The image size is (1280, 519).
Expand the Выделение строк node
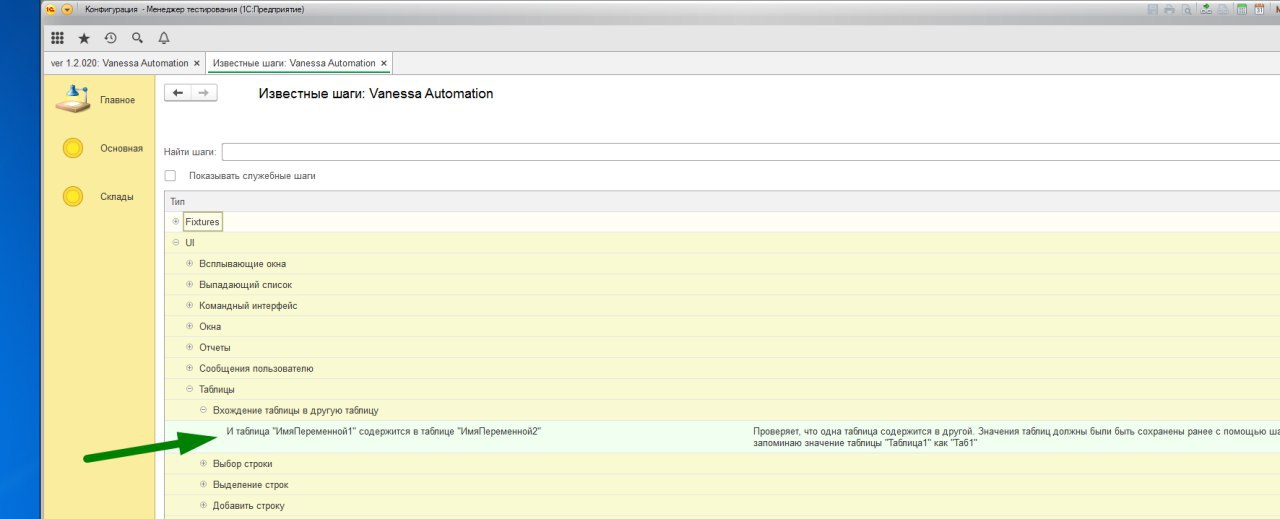click(x=203, y=484)
